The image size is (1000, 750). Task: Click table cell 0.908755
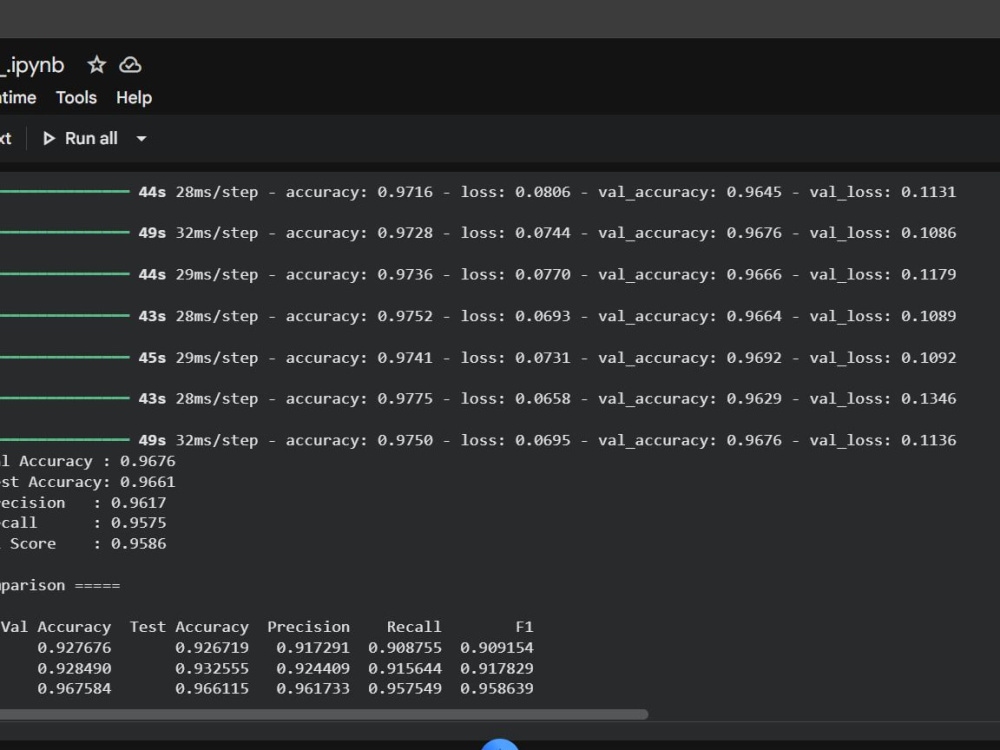tap(404, 648)
